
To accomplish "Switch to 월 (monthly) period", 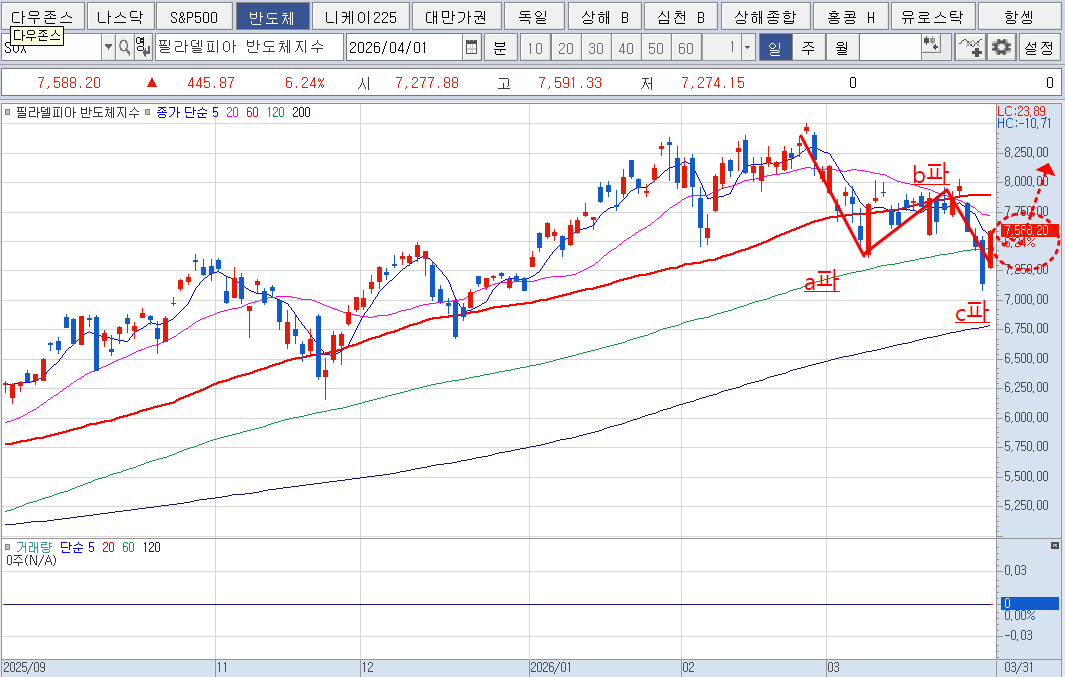I will [841, 47].
